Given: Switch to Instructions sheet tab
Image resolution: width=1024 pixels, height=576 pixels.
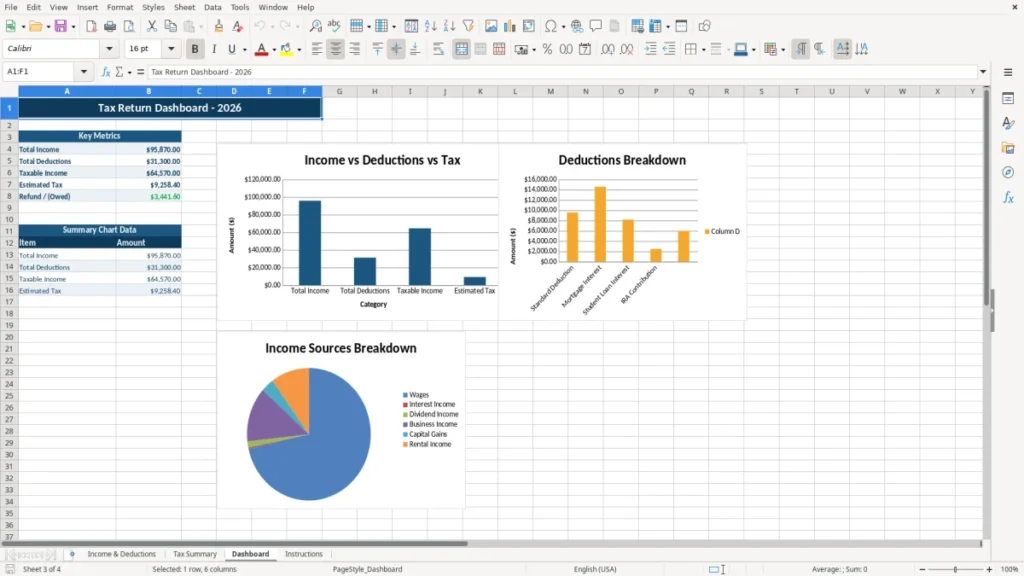Looking at the screenshot, I should coord(304,554).
